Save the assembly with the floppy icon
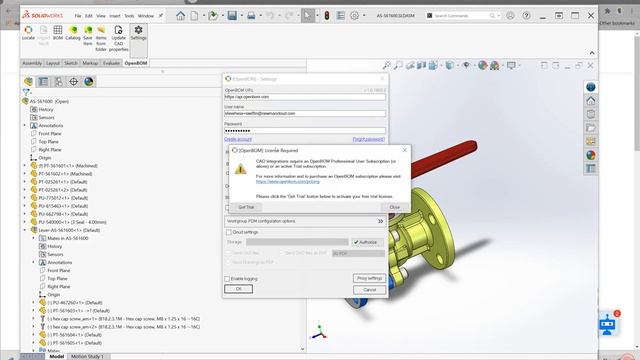The height and width of the screenshot is (360, 640). coord(232,16)
